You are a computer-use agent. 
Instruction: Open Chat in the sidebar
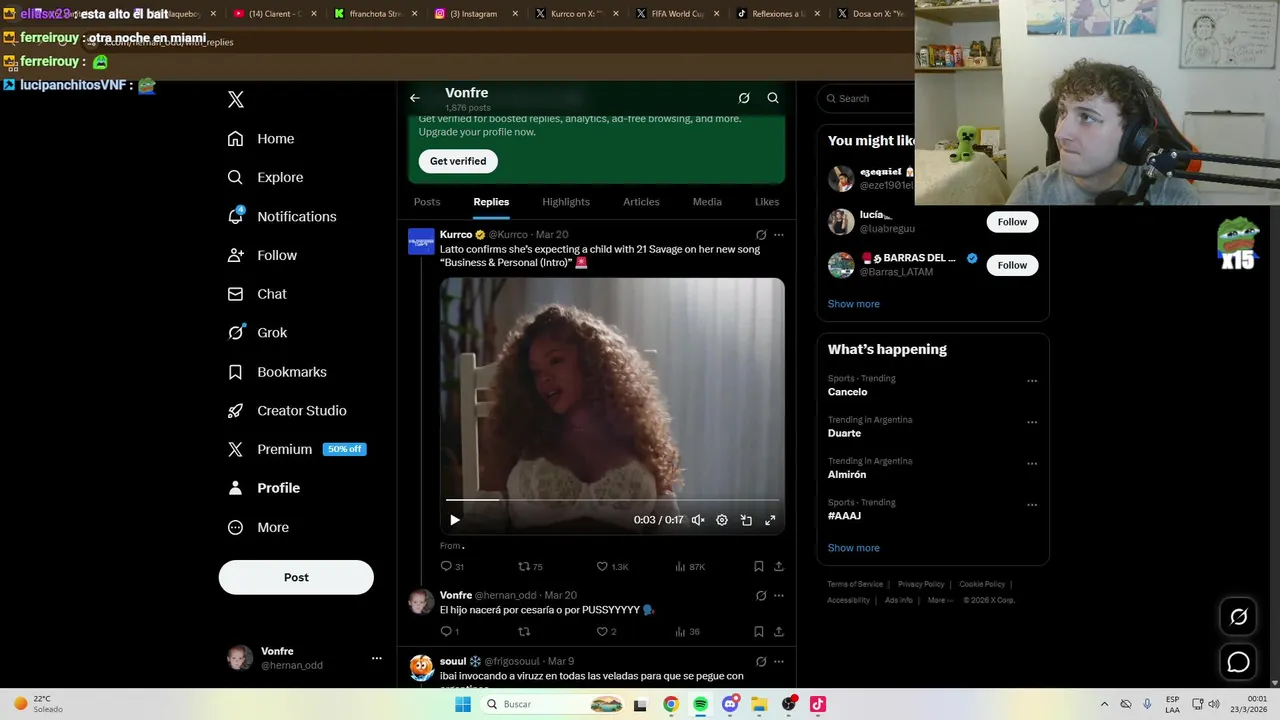coord(257,294)
